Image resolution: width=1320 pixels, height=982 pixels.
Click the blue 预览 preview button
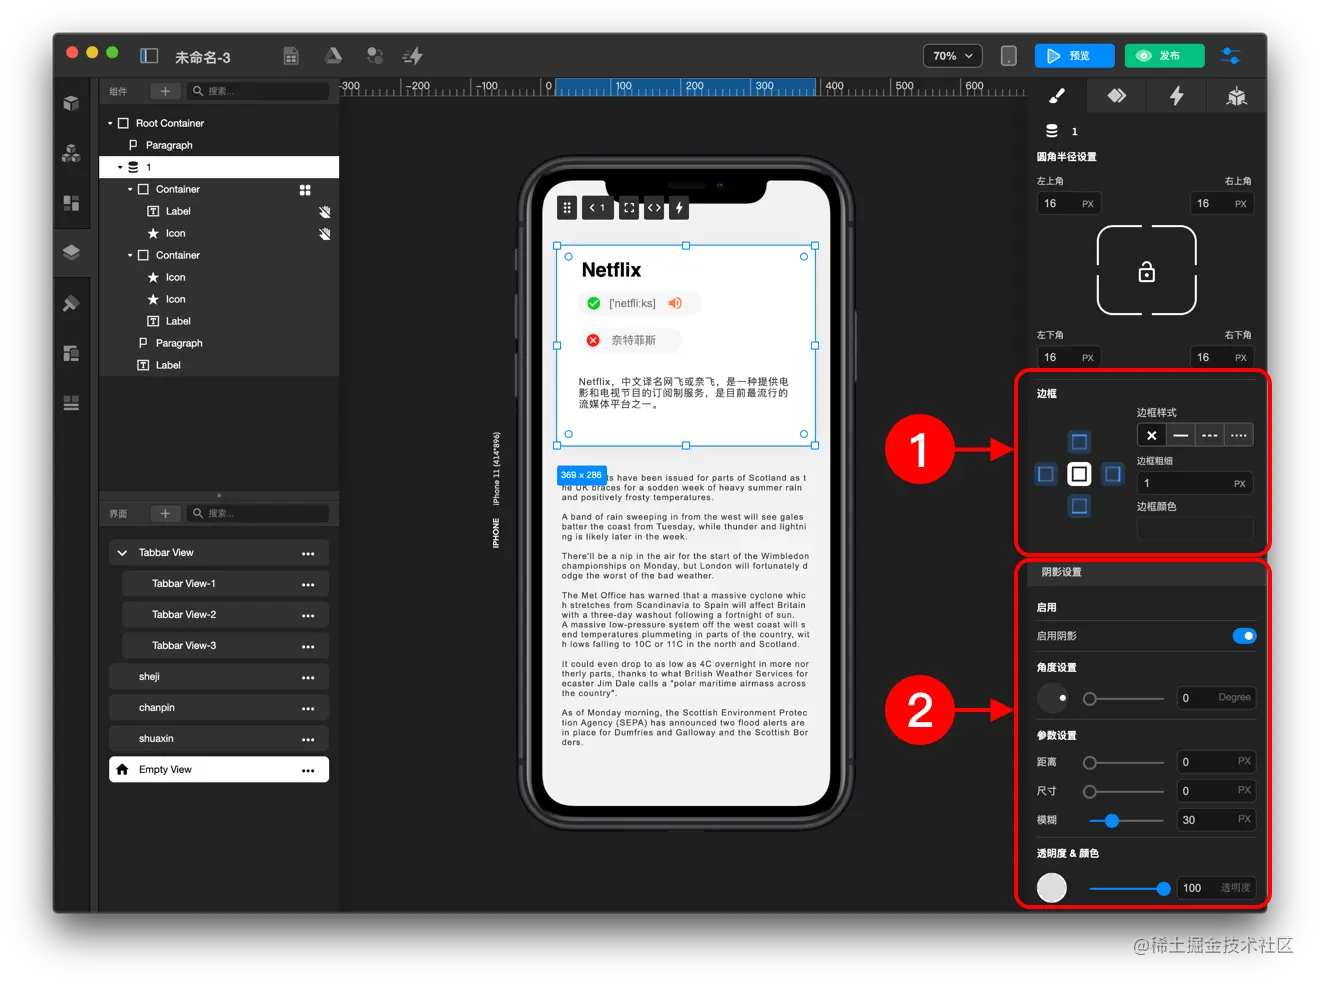point(1075,56)
